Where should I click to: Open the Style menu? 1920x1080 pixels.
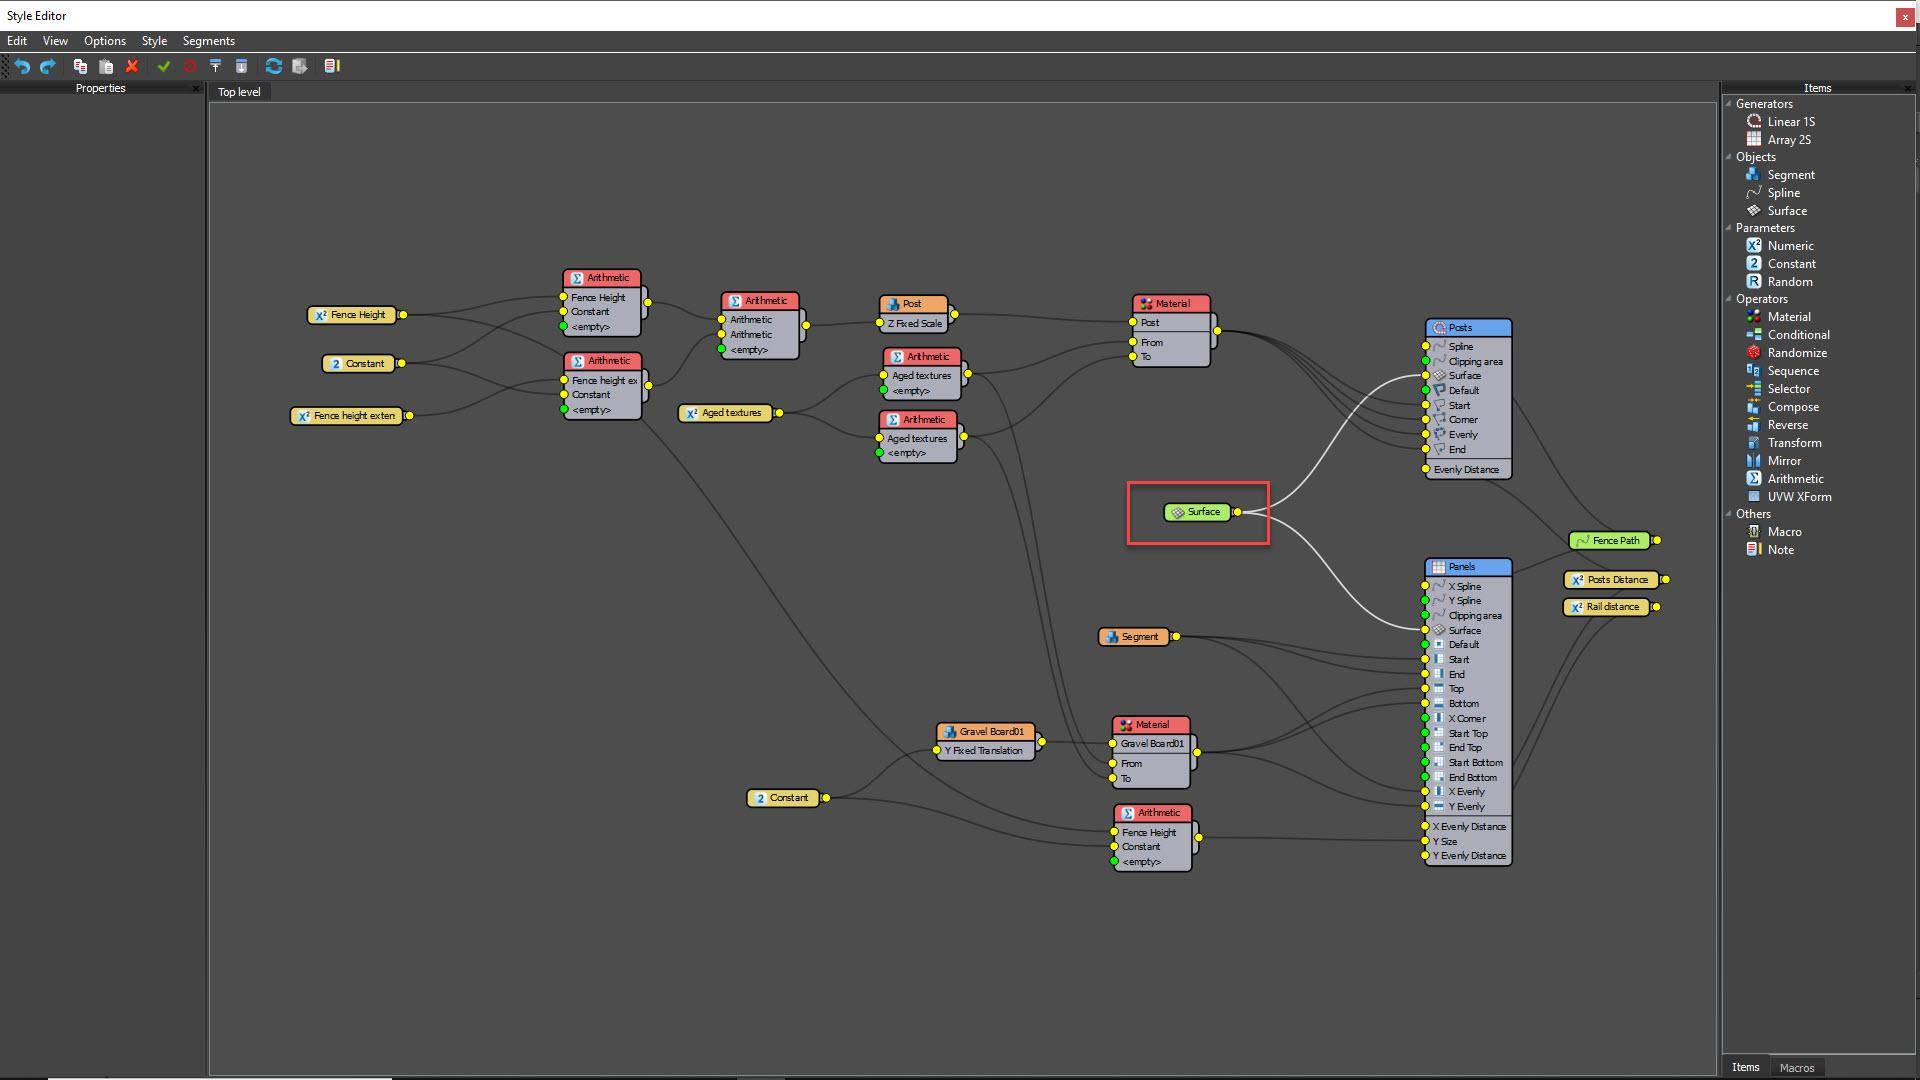click(154, 41)
